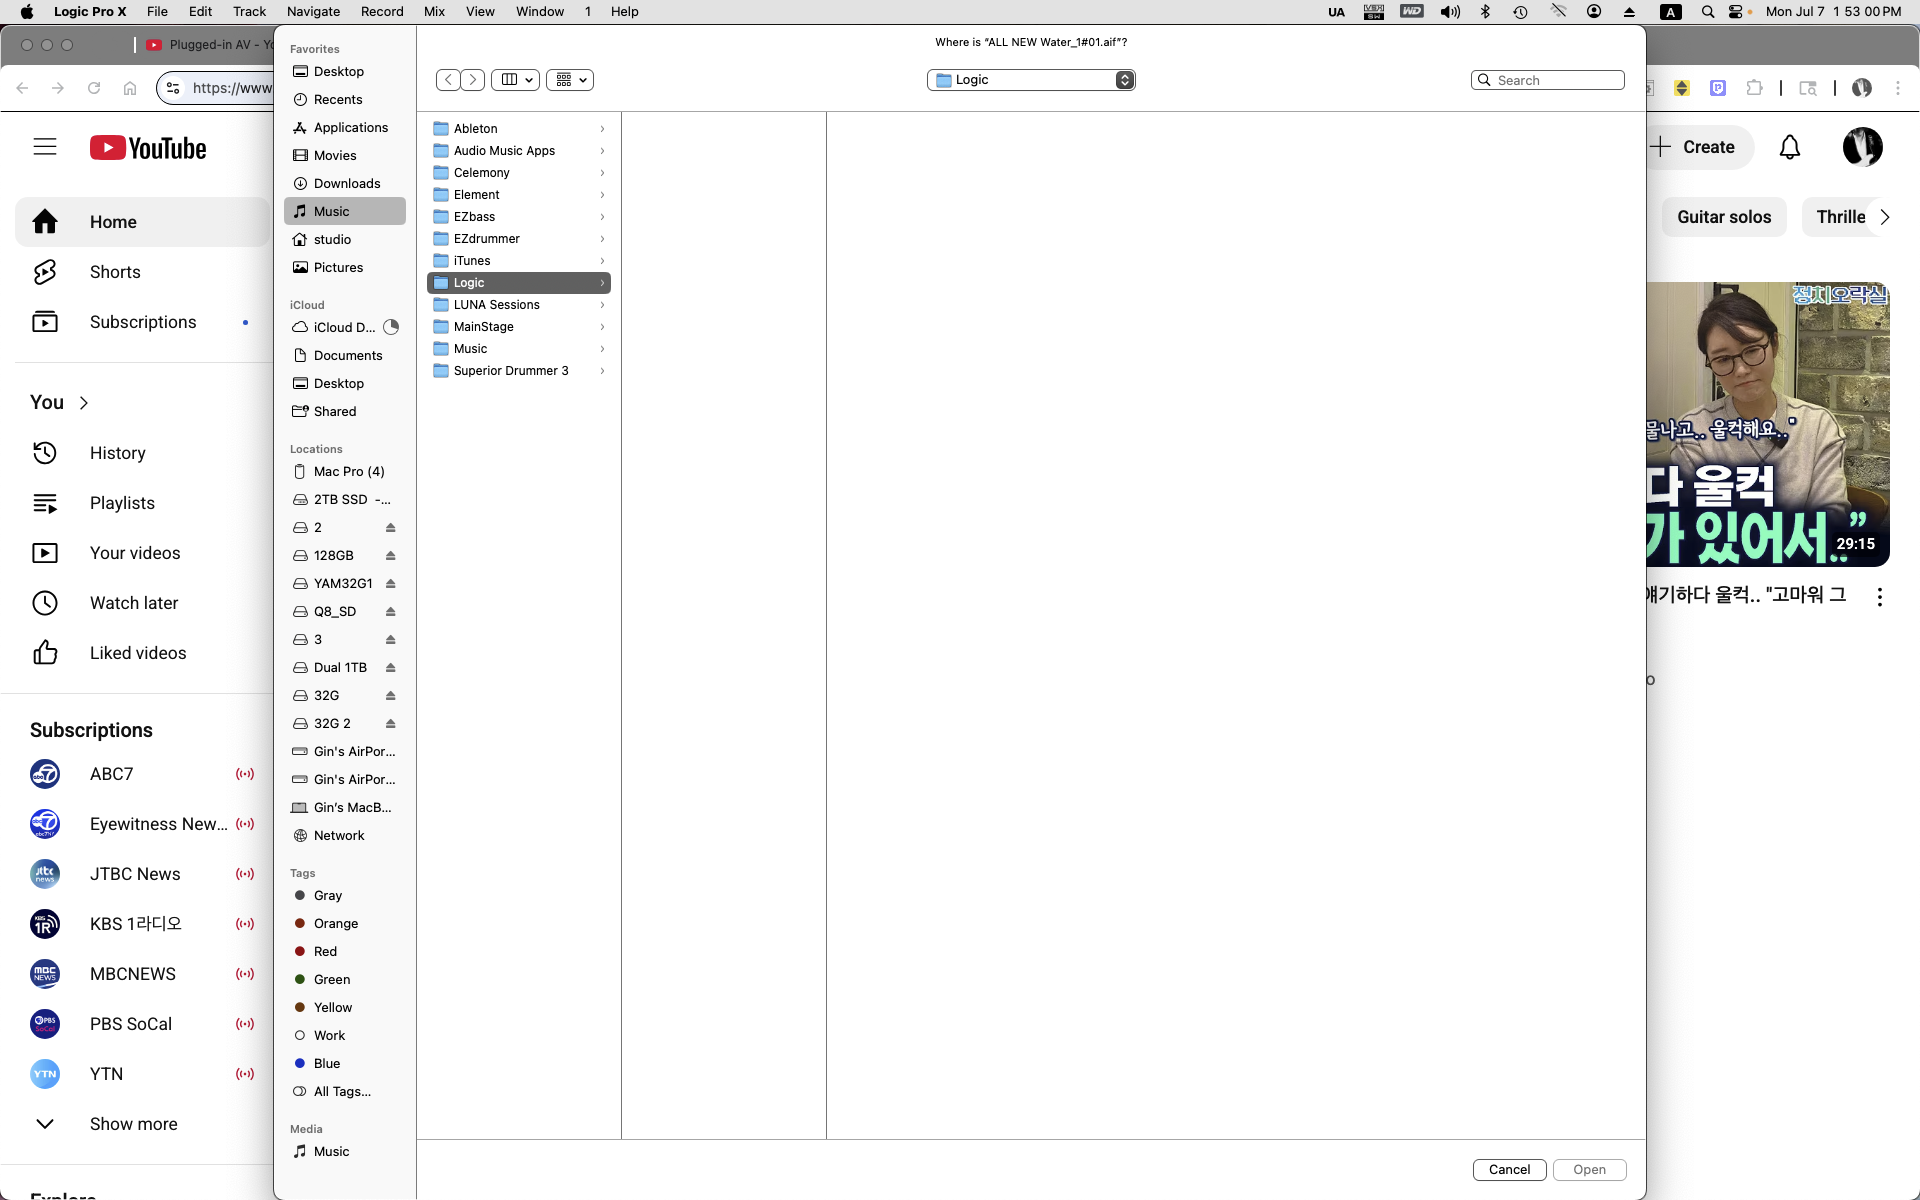
Task: Open the Logic folder path popup
Action: [x=1031, y=80]
